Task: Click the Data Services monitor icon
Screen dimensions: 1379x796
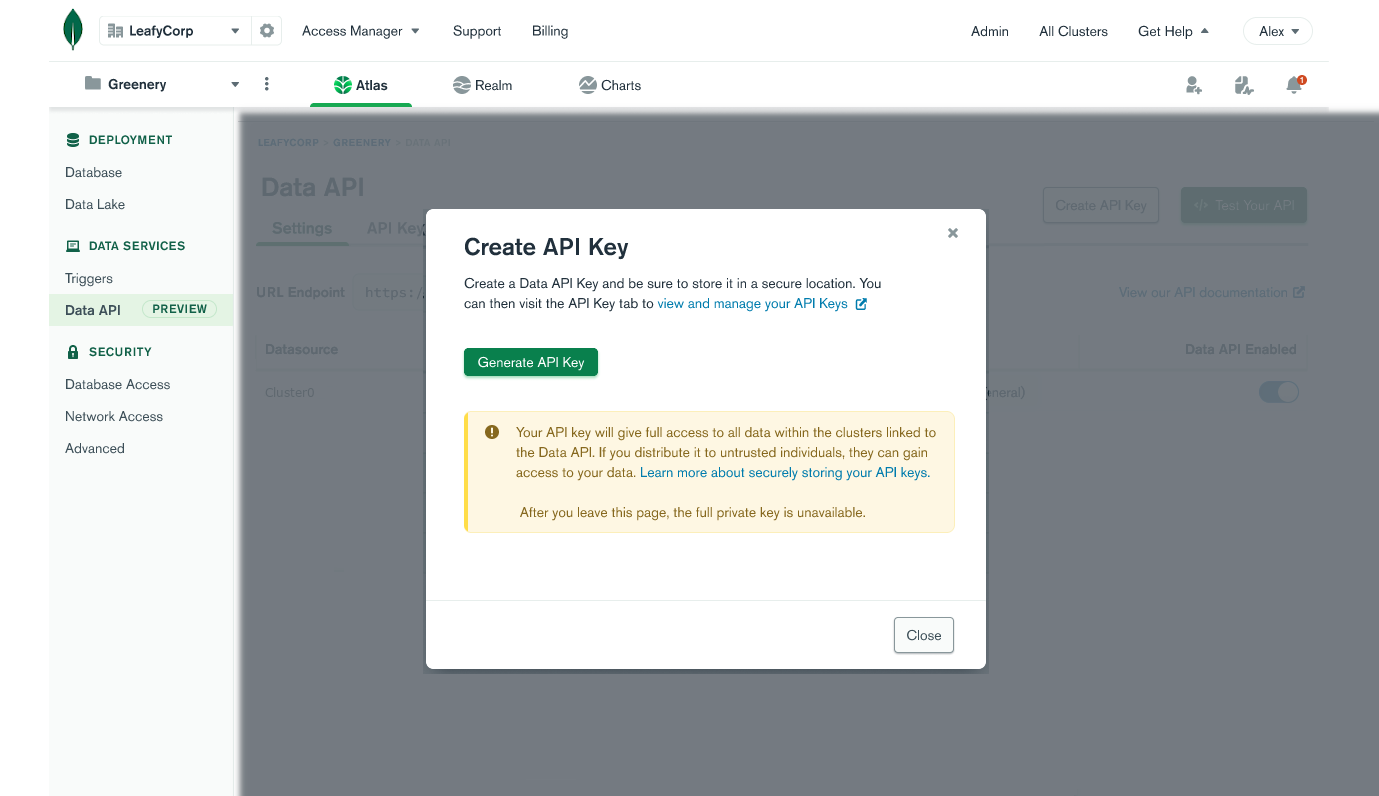Action: click(x=73, y=246)
